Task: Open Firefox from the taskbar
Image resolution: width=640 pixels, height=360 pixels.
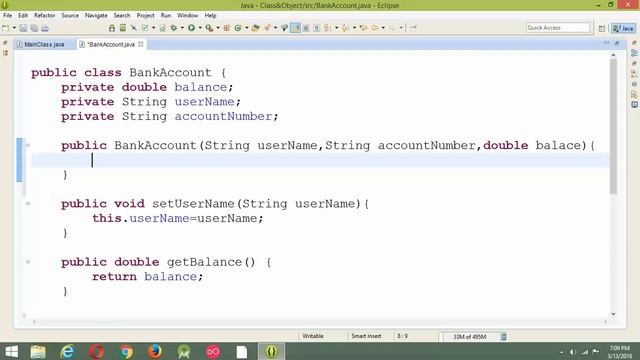Action: click(x=155, y=351)
